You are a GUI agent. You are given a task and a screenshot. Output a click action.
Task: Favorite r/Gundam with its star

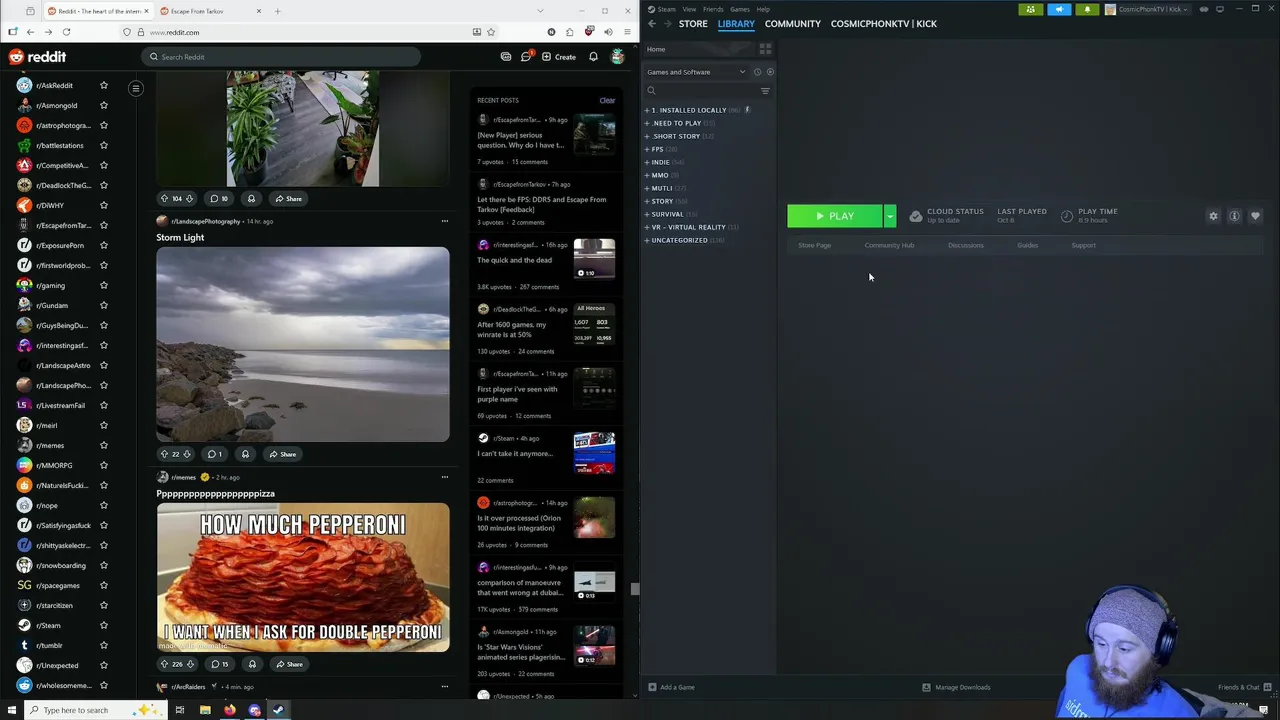pos(103,305)
